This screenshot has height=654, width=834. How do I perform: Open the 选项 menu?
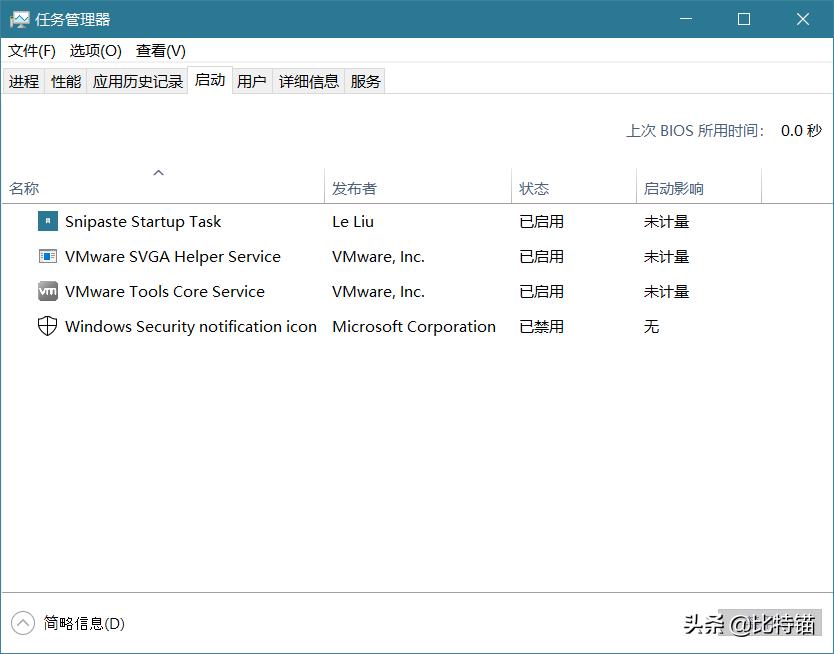tap(94, 50)
